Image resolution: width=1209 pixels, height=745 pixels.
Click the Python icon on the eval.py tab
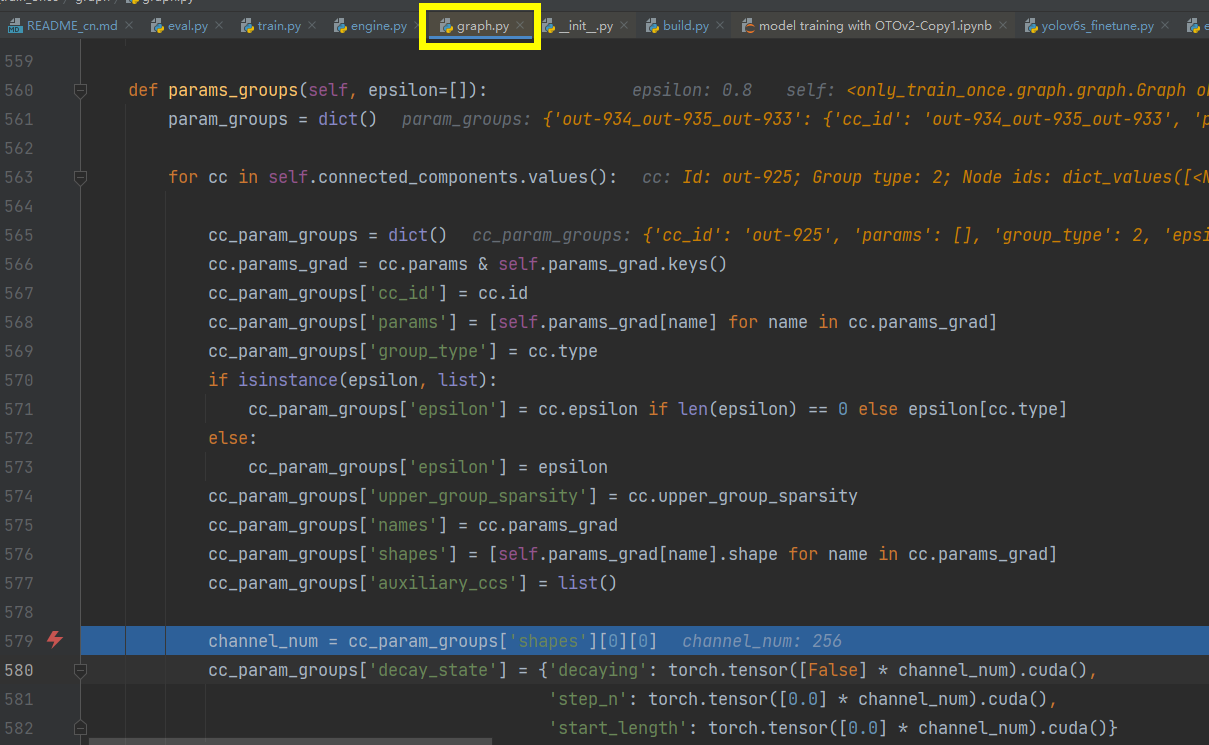click(x=158, y=25)
